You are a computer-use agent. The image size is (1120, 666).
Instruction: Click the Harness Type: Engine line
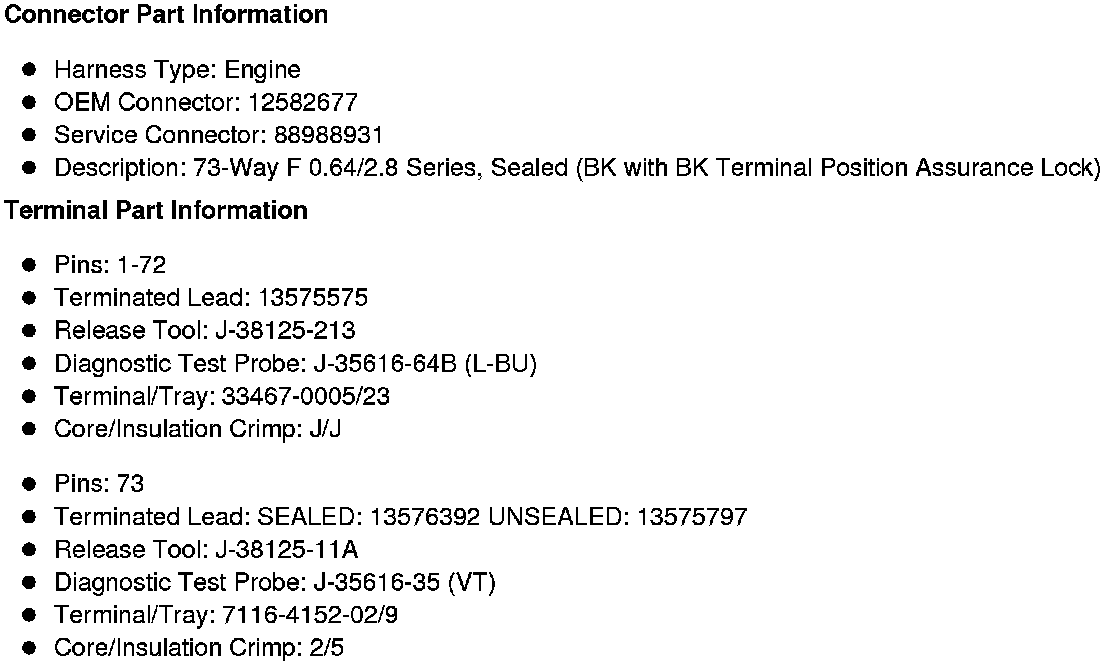177,70
